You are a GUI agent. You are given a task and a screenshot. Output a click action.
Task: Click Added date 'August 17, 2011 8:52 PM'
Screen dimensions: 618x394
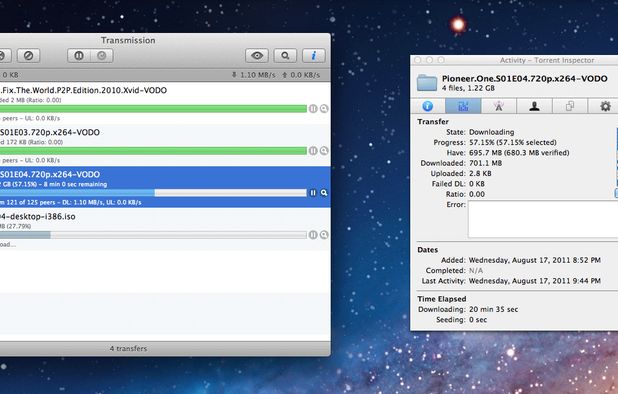(534, 260)
